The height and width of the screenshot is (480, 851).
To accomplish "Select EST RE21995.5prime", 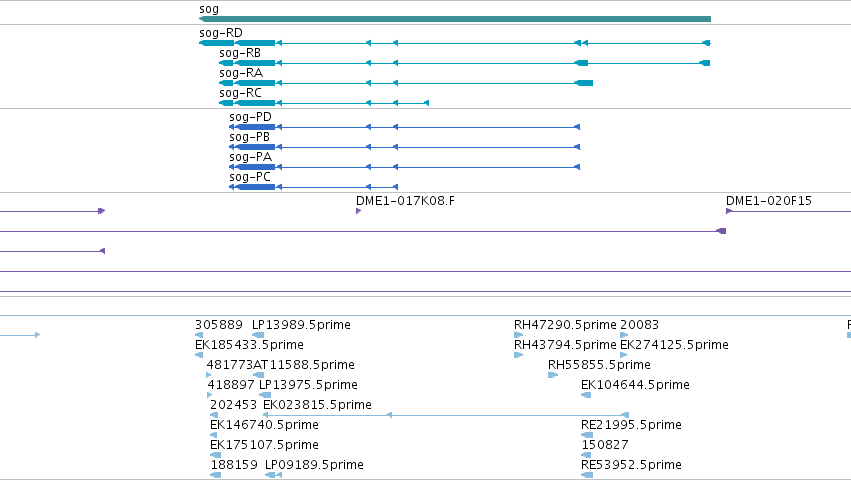I will 631,425.
